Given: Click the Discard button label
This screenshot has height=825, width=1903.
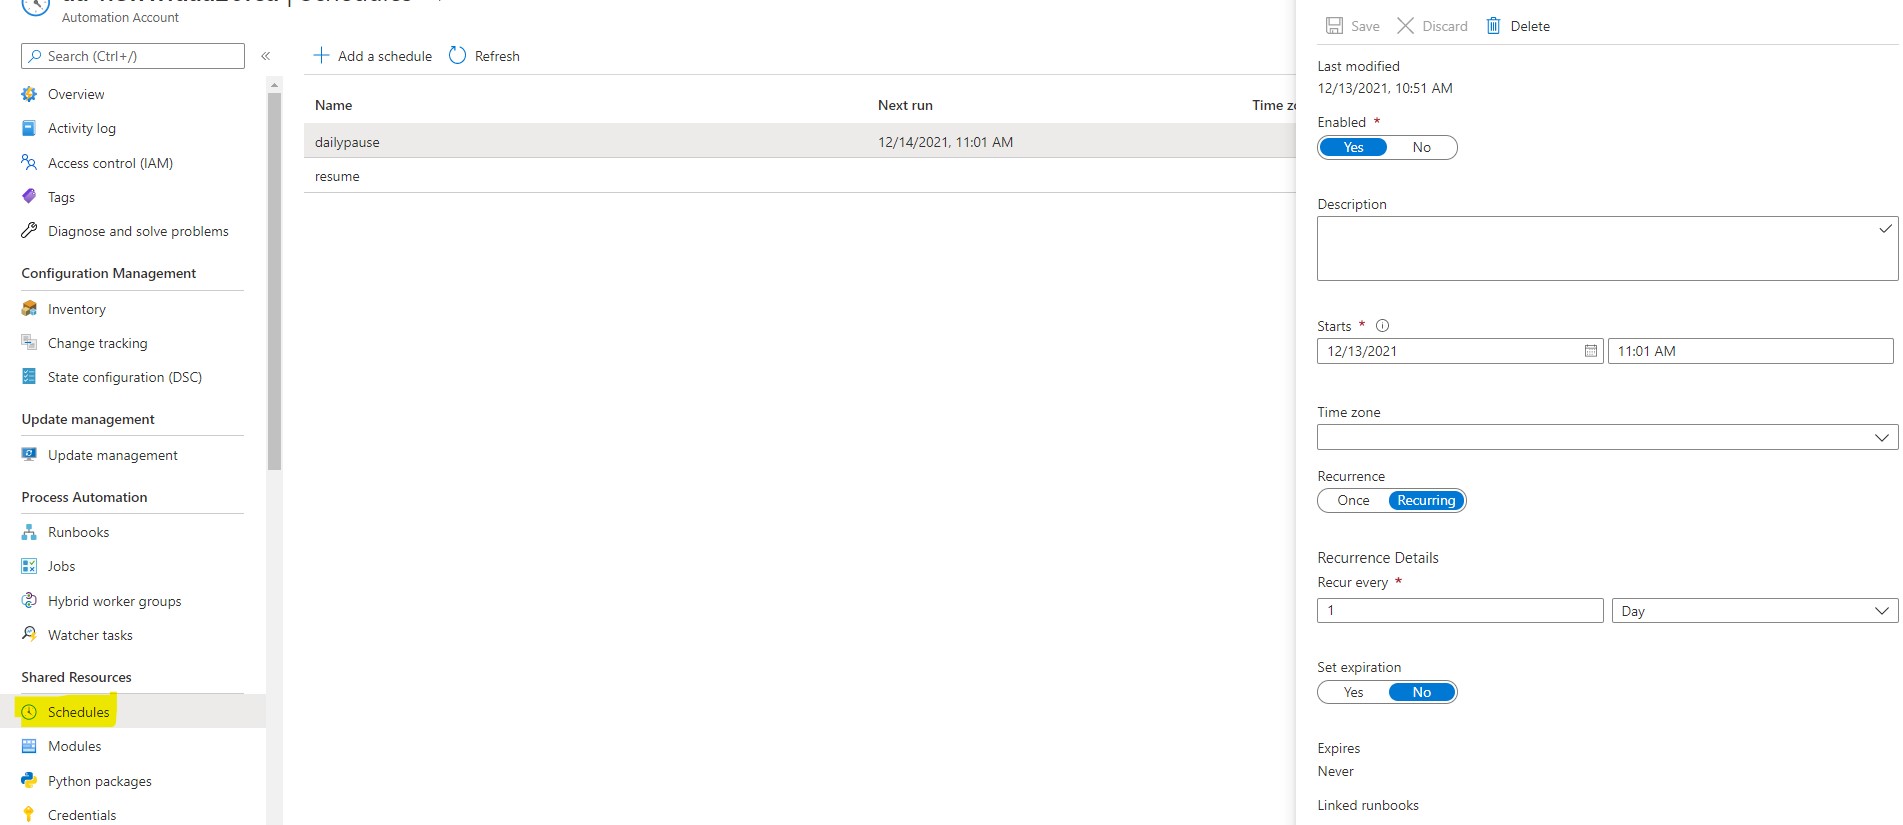Looking at the screenshot, I should pos(1445,26).
